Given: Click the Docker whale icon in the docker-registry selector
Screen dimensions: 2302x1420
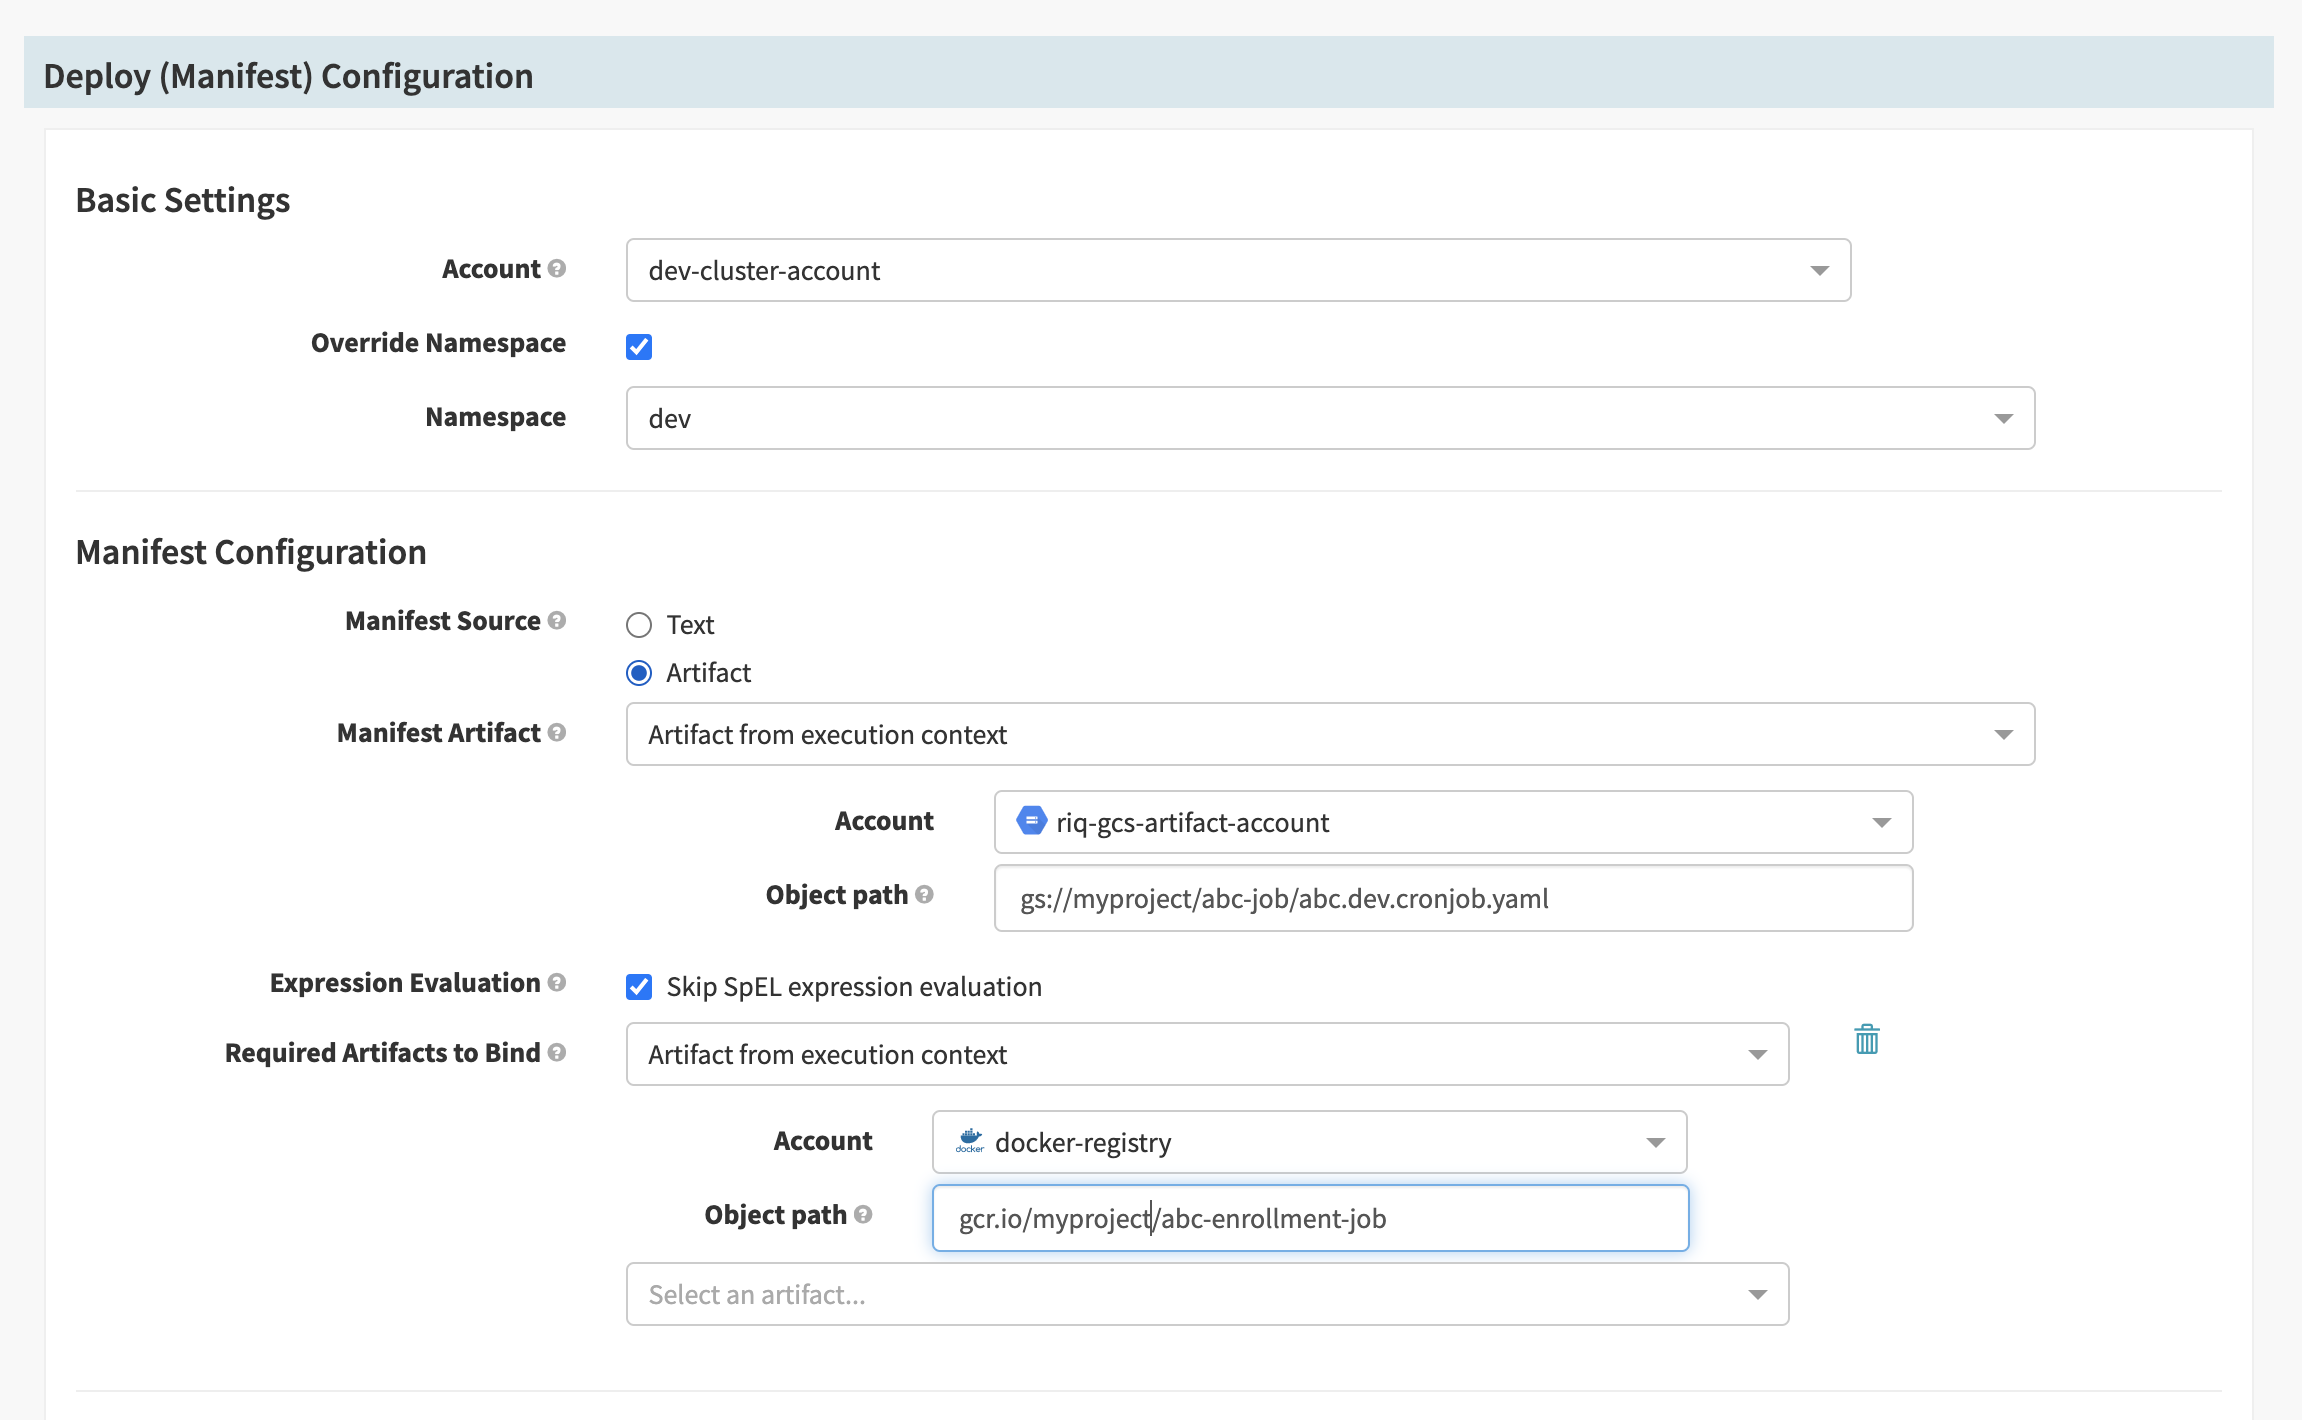Looking at the screenshot, I should click(x=969, y=1142).
